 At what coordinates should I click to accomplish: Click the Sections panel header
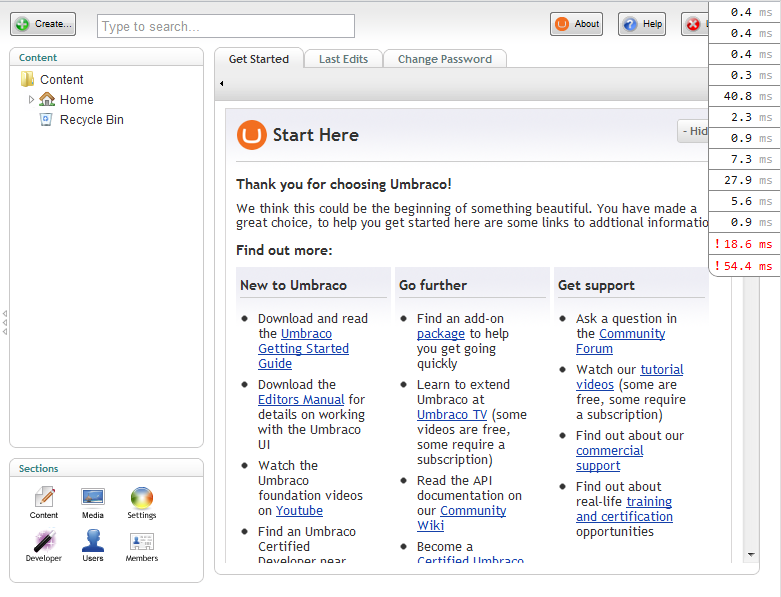tap(38, 469)
